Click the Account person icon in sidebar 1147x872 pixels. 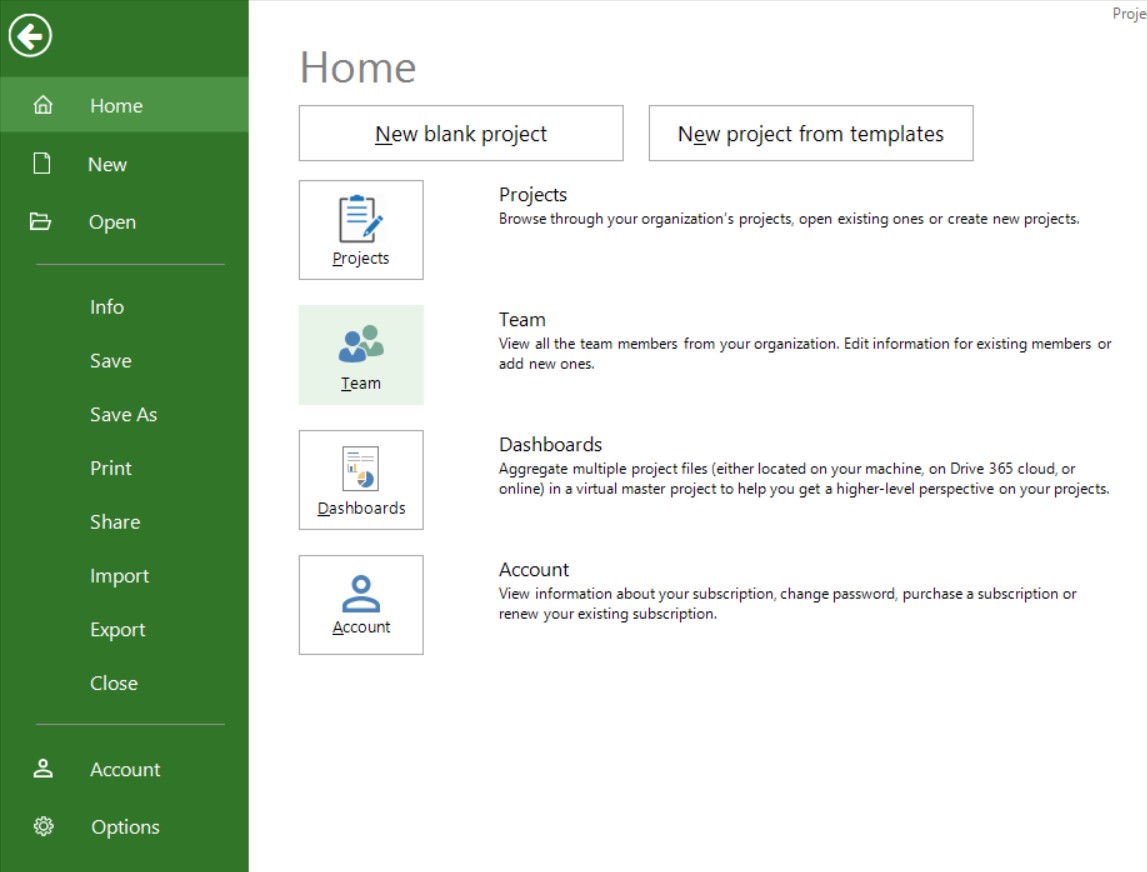(x=42, y=769)
